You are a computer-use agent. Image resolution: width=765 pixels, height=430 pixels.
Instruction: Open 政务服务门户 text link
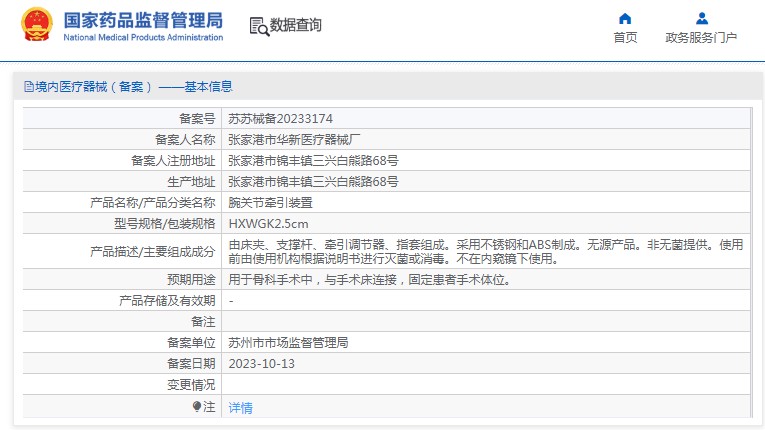pos(701,38)
